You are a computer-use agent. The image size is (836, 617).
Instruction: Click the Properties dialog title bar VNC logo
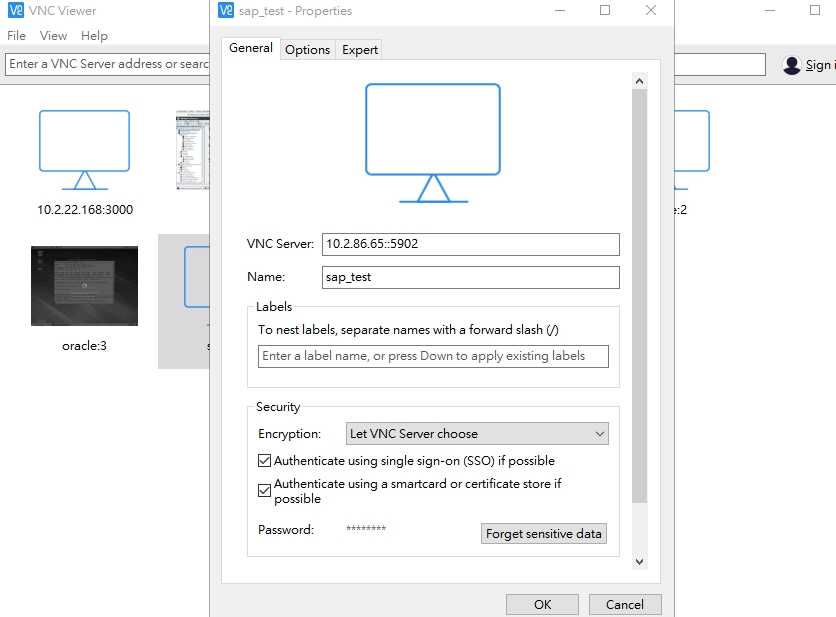coord(226,10)
